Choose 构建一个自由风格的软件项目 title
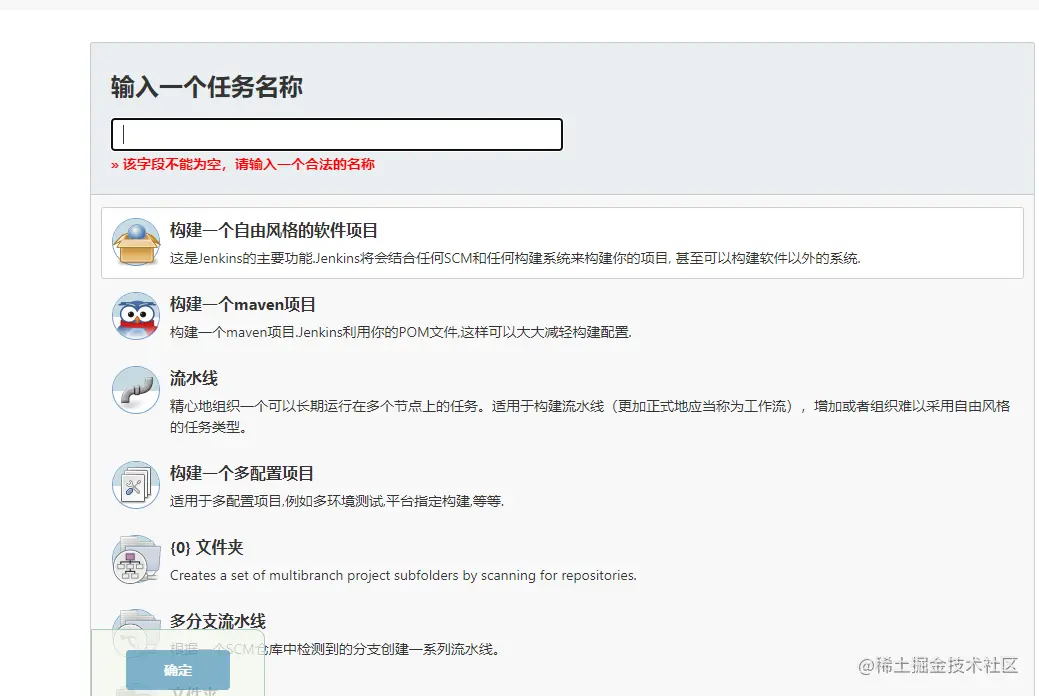1039x696 pixels. pyautogui.click(x=274, y=230)
